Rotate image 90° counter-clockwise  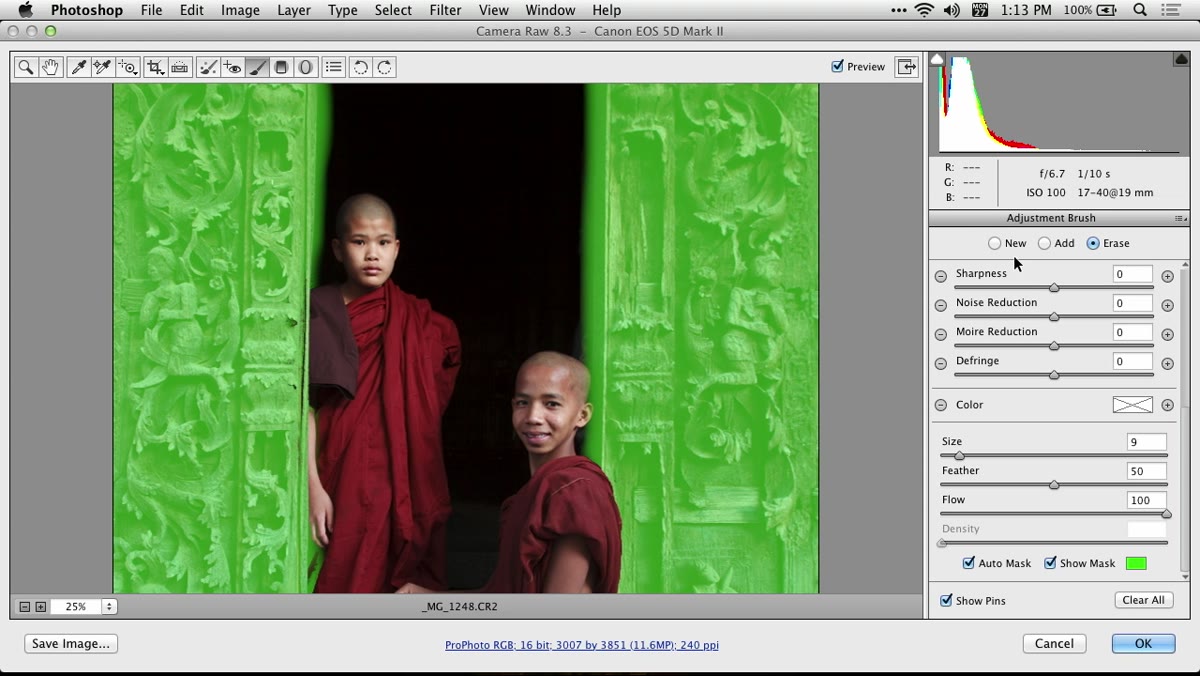pos(360,67)
